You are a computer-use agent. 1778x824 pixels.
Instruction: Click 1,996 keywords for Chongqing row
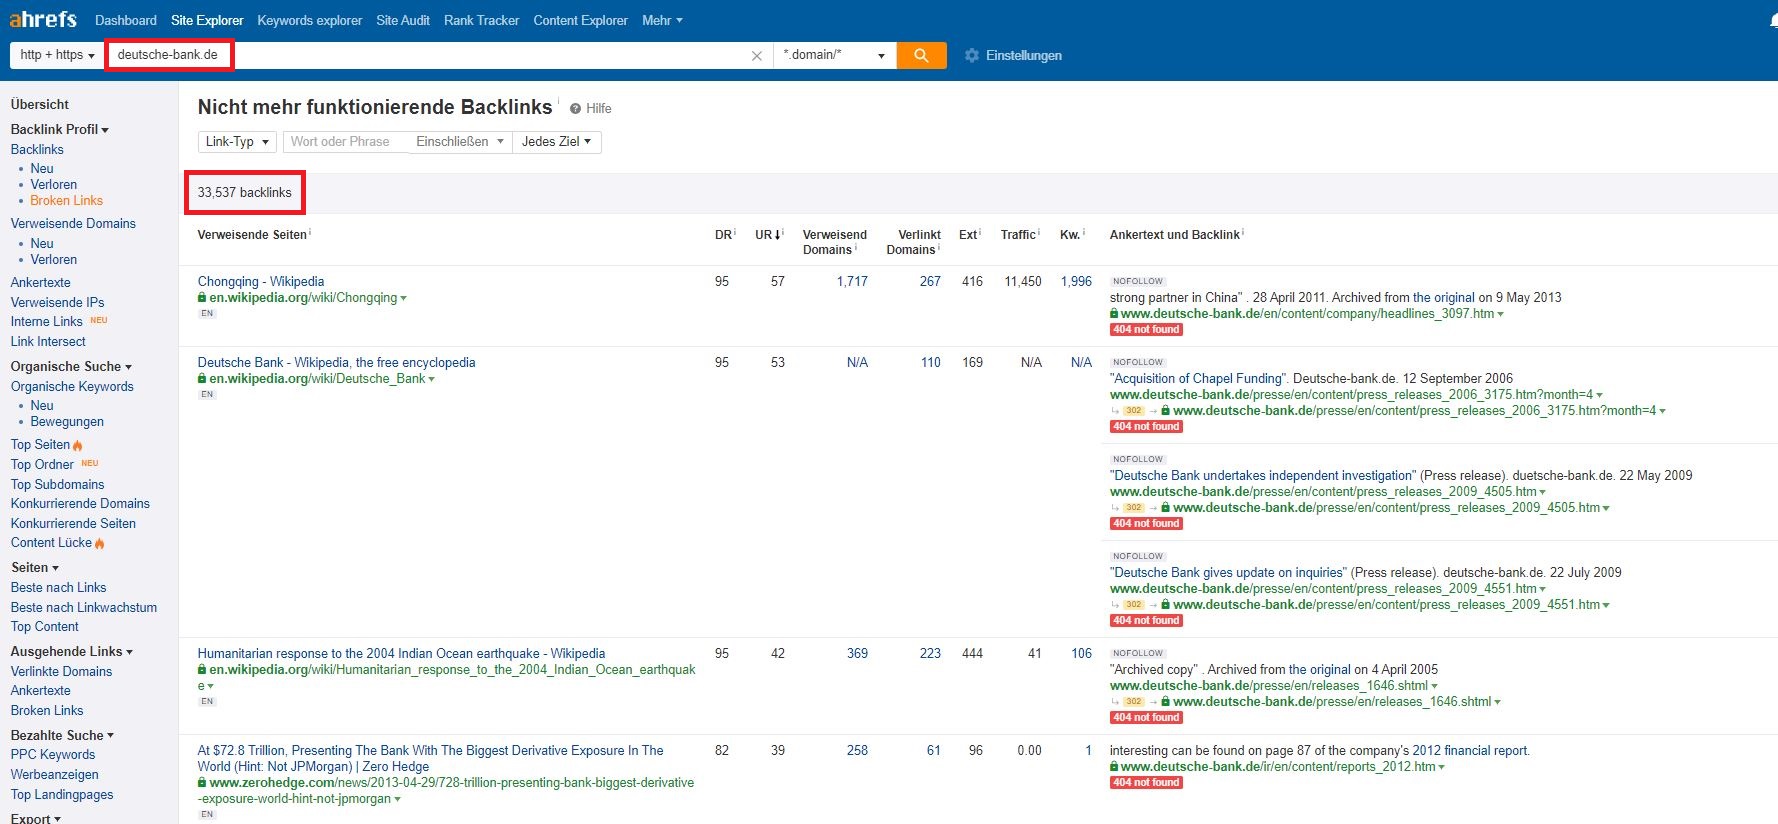click(1076, 282)
